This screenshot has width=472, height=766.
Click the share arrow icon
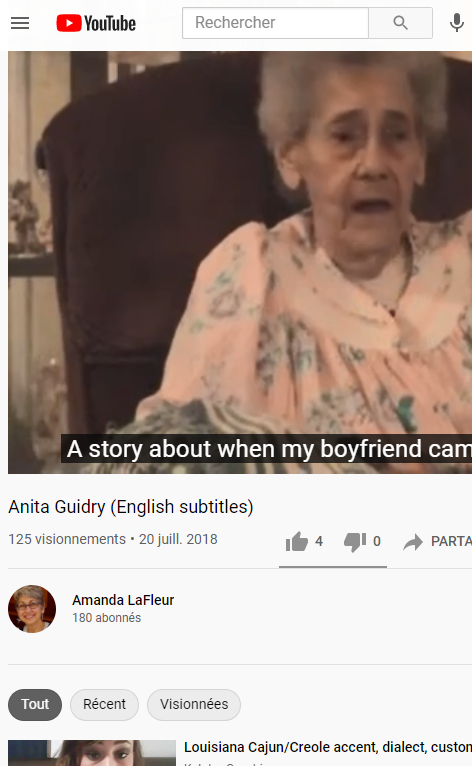coord(413,542)
